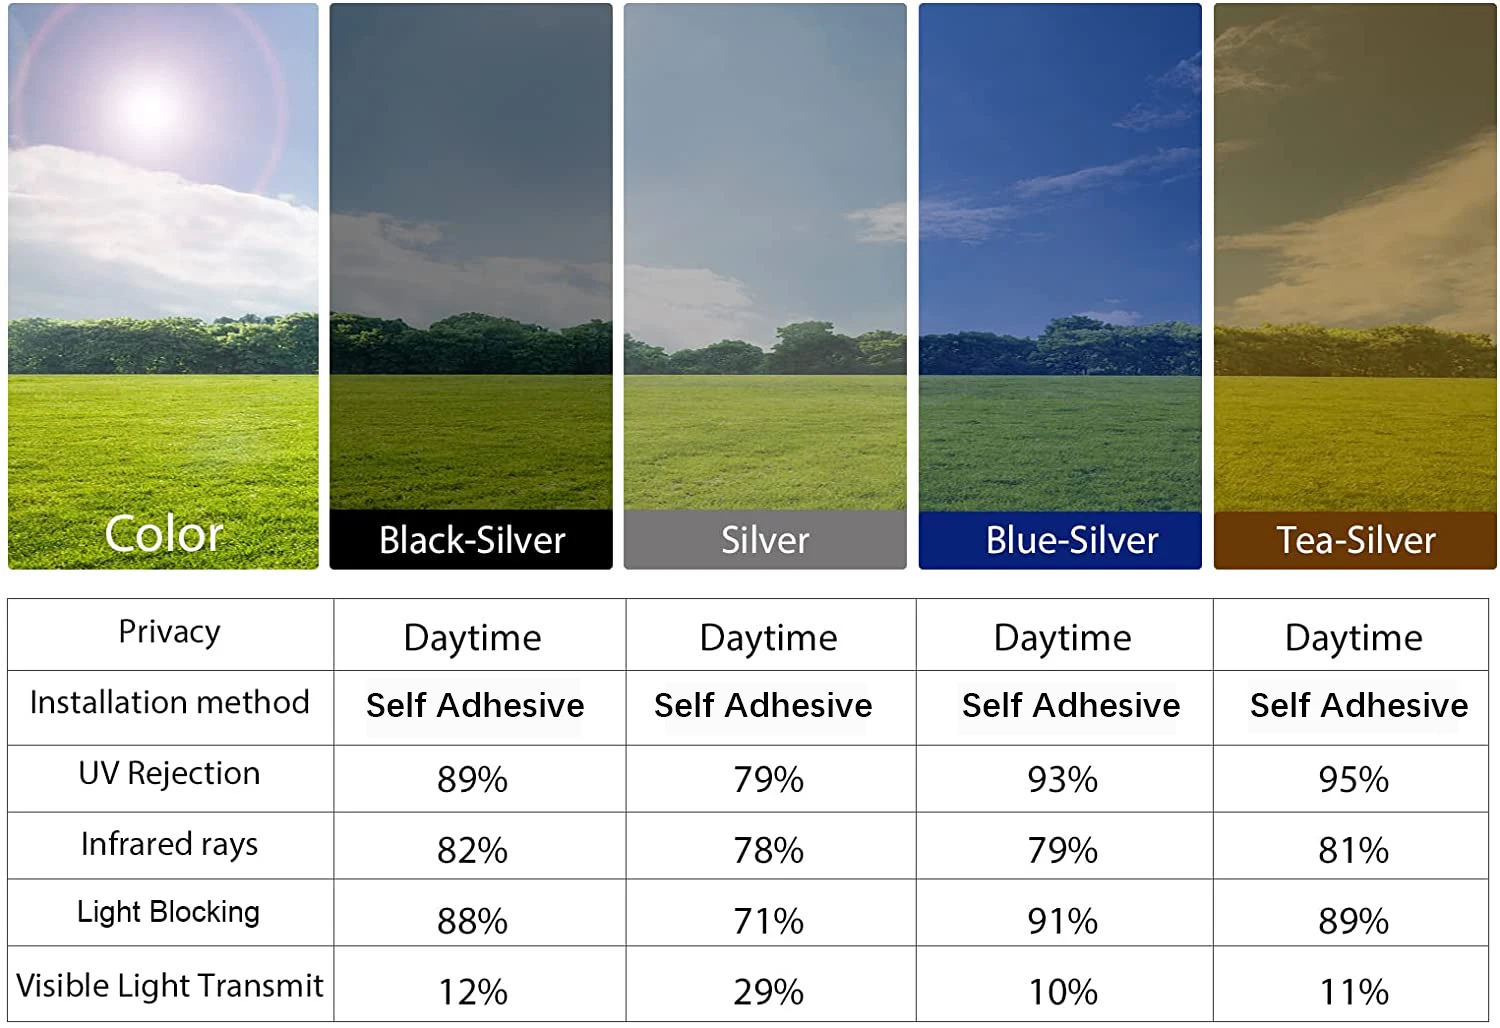Click the Black-Silver color label bar
The image size is (1500, 1028).
point(471,540)
